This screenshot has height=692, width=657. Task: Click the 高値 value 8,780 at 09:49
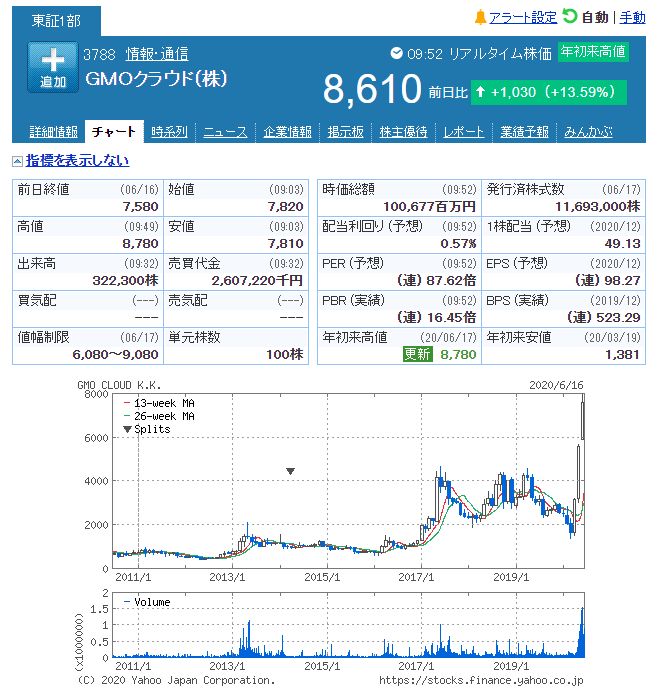(x=140, y=244)
